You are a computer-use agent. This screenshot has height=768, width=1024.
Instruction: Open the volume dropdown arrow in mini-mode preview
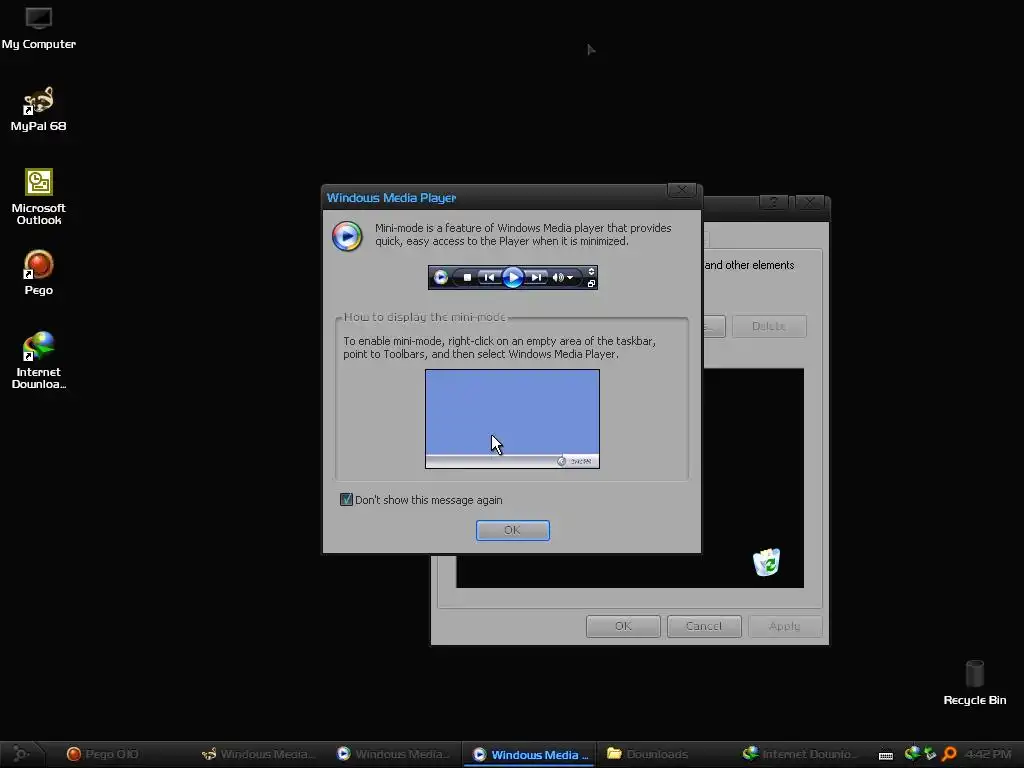570,278
